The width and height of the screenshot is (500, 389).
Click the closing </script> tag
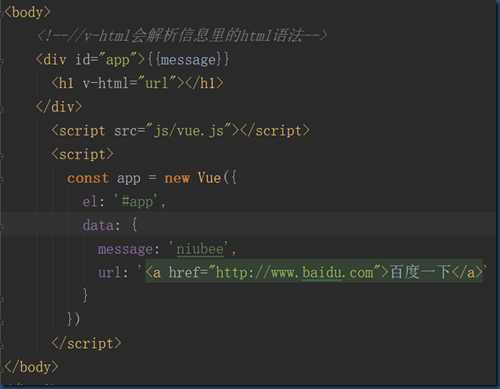(86, 343)
